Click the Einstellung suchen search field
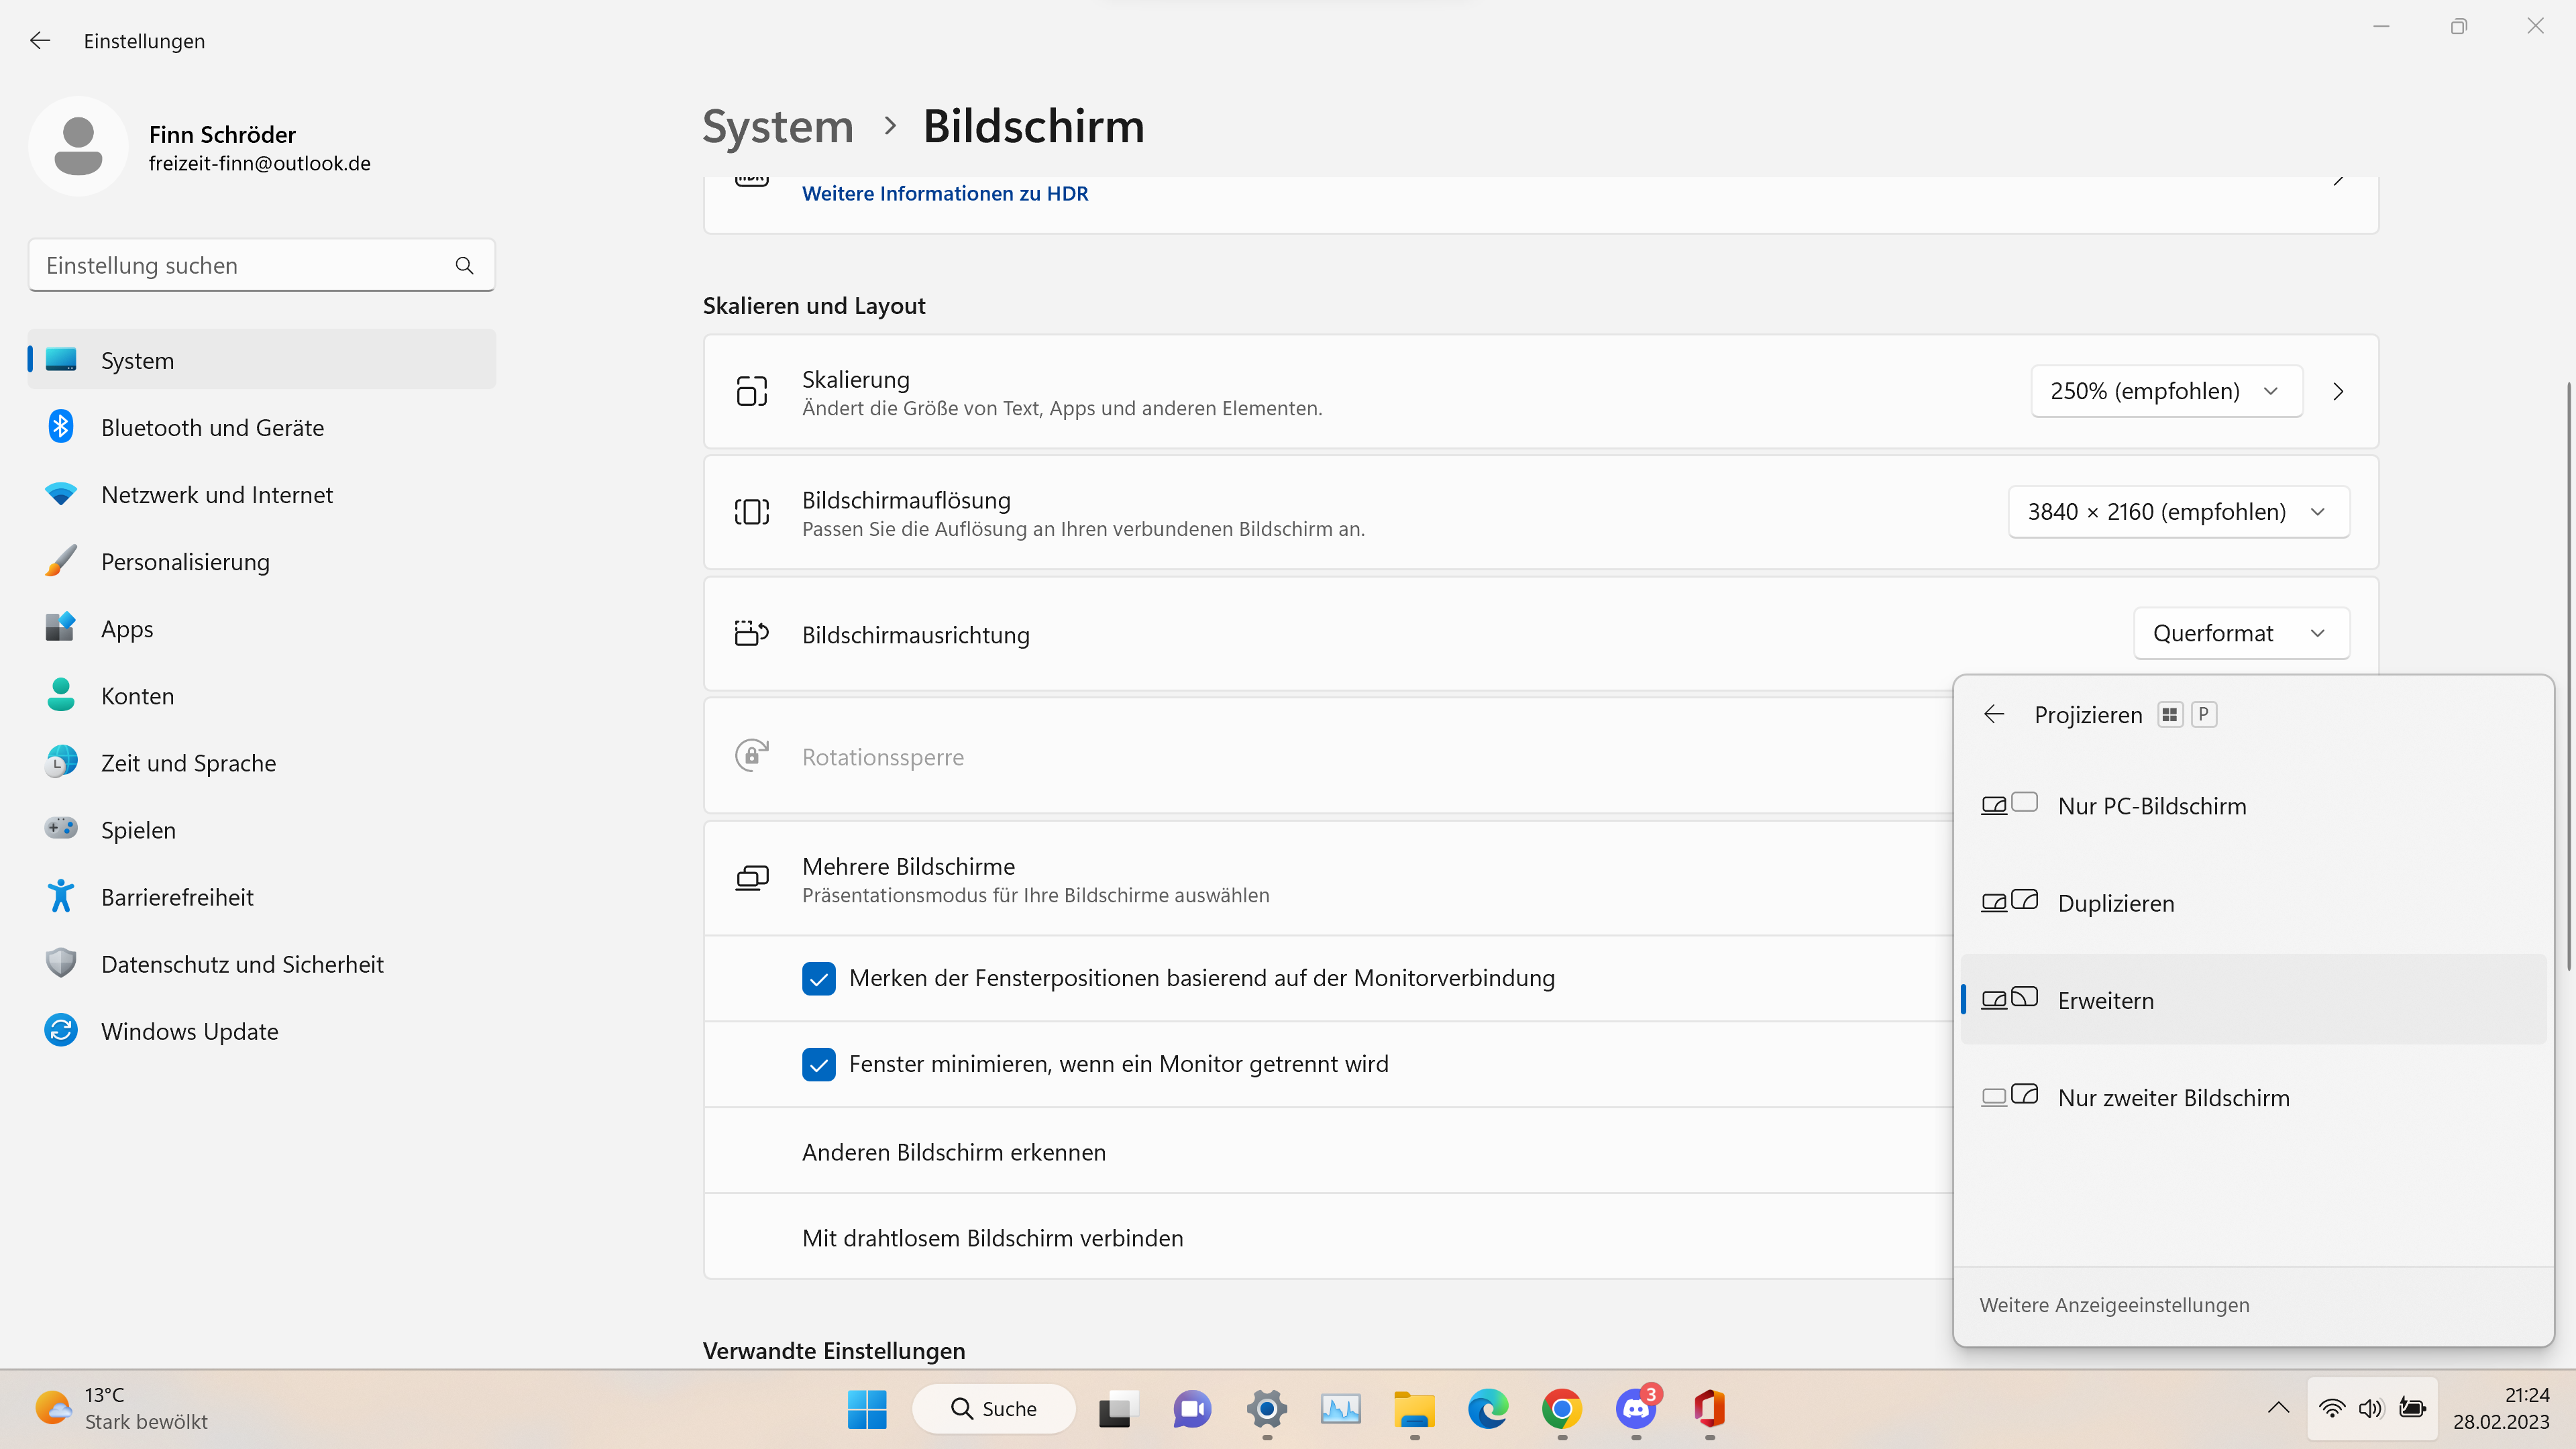 coord(240,265)
